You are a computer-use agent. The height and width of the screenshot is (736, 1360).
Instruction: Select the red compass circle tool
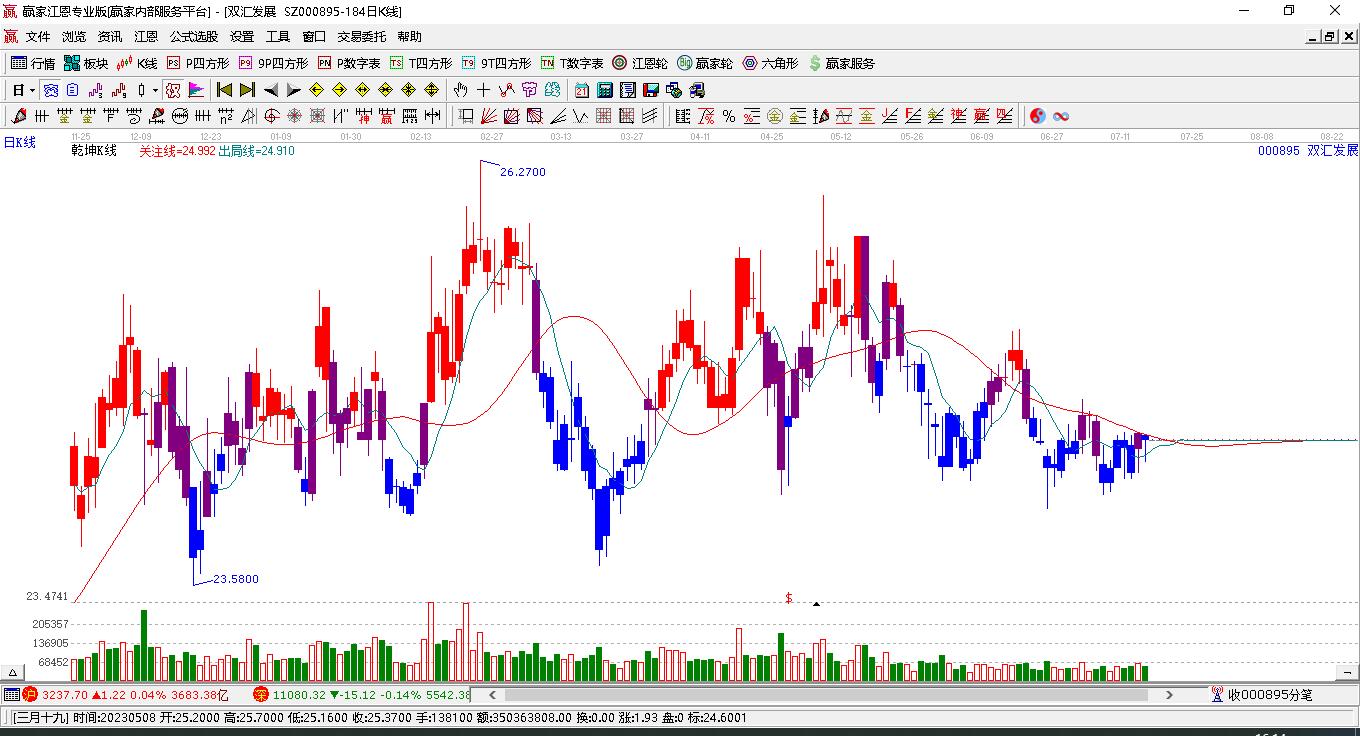coord(271,116)
